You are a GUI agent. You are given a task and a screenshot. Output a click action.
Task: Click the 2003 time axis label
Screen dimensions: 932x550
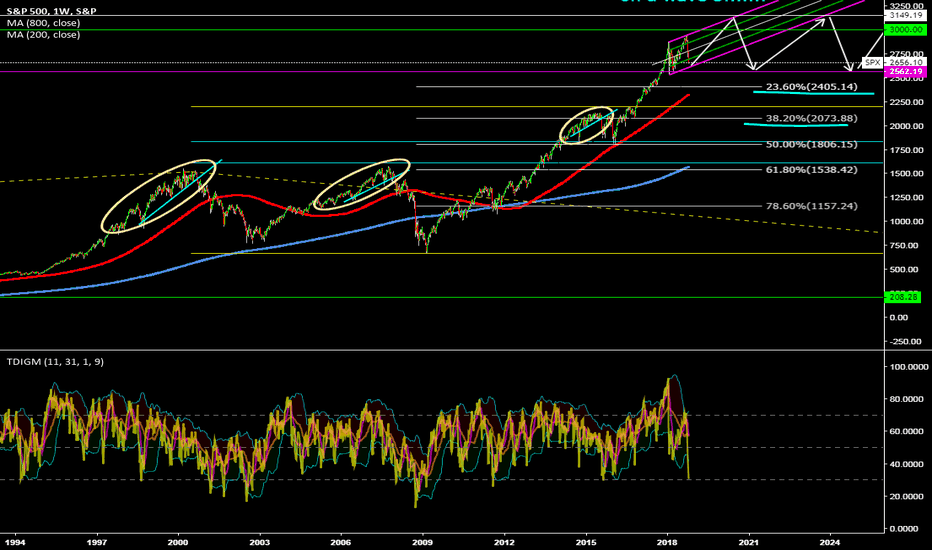259,542
